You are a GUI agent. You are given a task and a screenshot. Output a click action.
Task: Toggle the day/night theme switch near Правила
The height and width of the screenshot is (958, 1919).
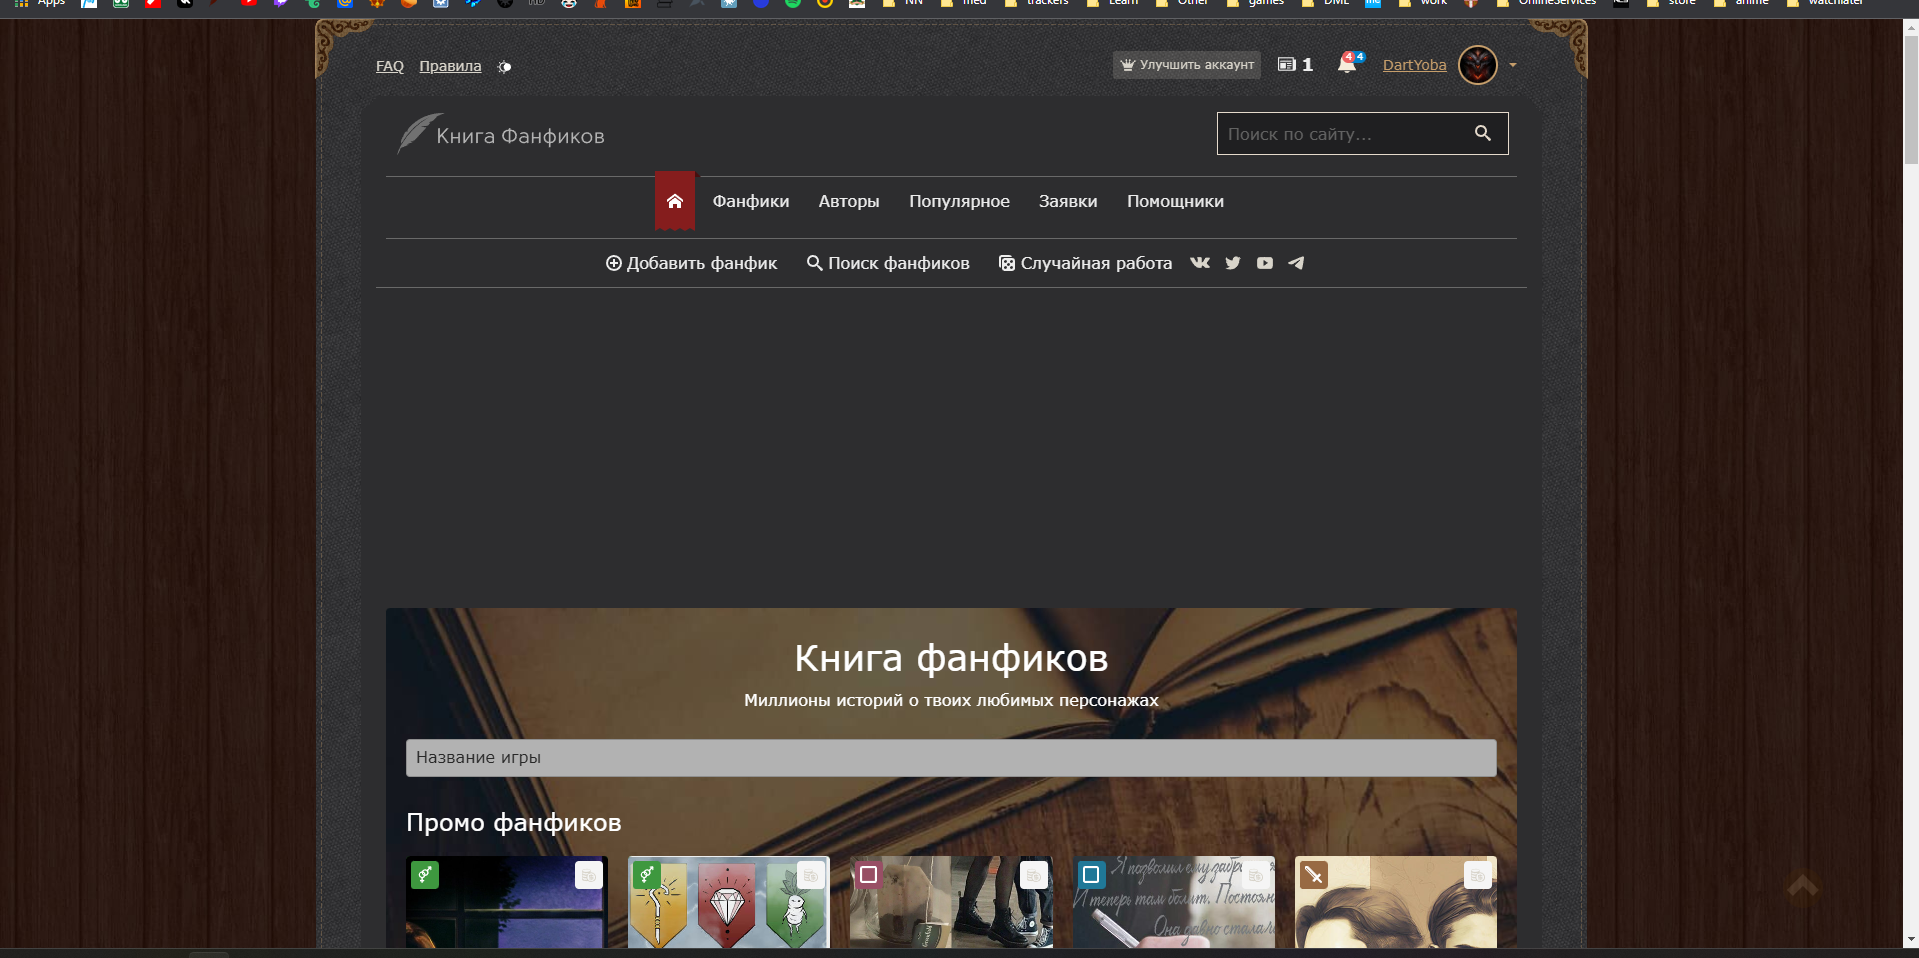point(504,66)
